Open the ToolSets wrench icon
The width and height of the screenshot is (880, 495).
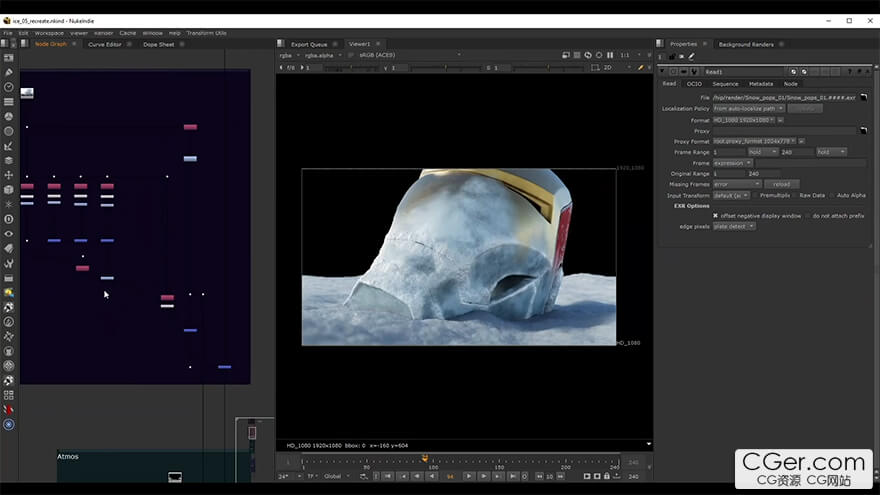[8, 263]
